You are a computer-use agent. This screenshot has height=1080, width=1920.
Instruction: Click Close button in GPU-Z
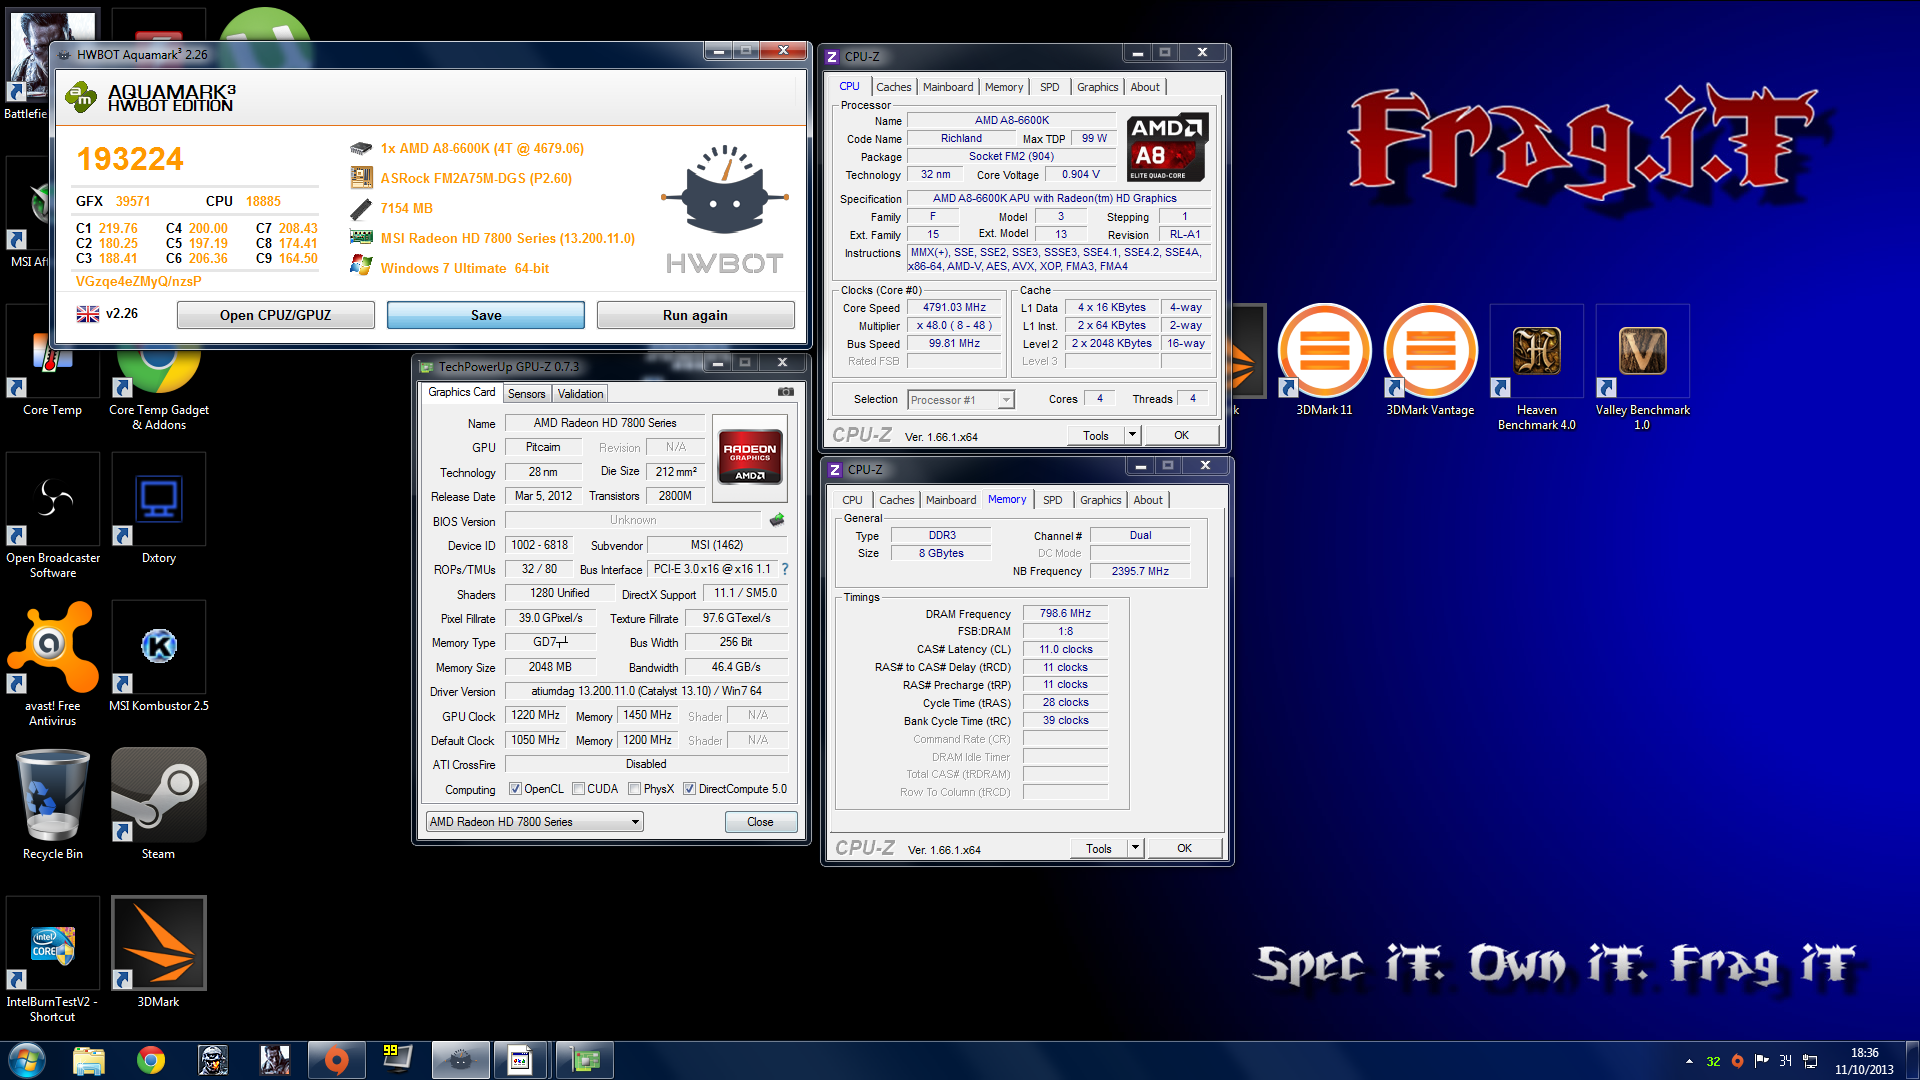(x=760, y=822)
